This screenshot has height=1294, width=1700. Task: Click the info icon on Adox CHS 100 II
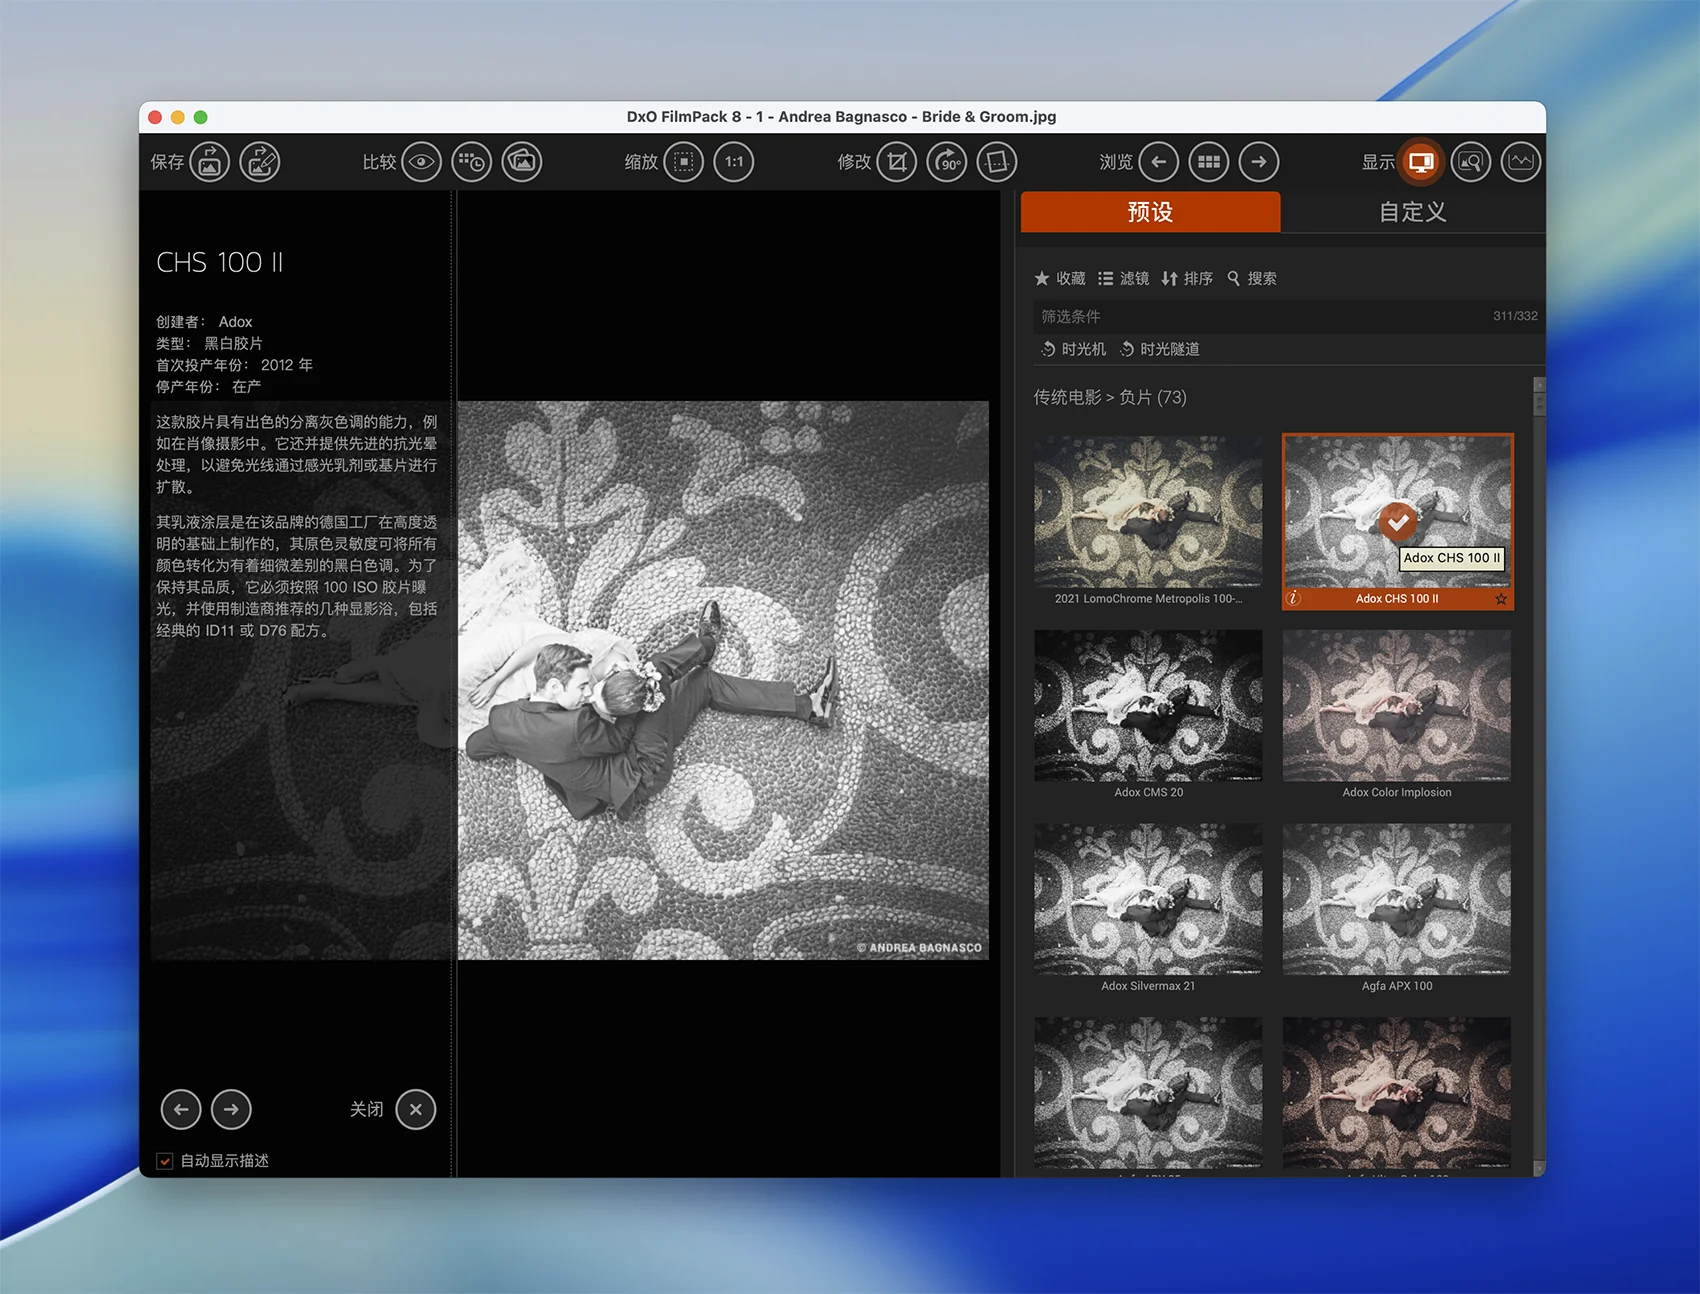click(x=1293, y=598)
